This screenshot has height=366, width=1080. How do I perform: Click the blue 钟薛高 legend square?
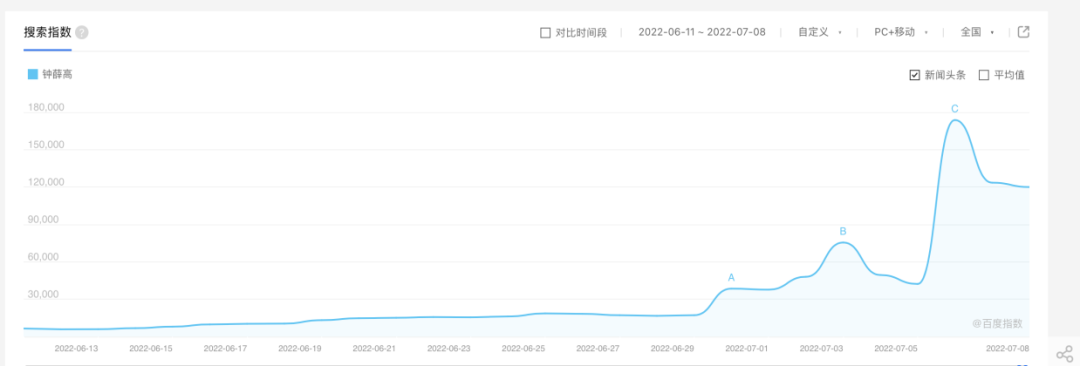pyautogui.click(x=32, y=74)
